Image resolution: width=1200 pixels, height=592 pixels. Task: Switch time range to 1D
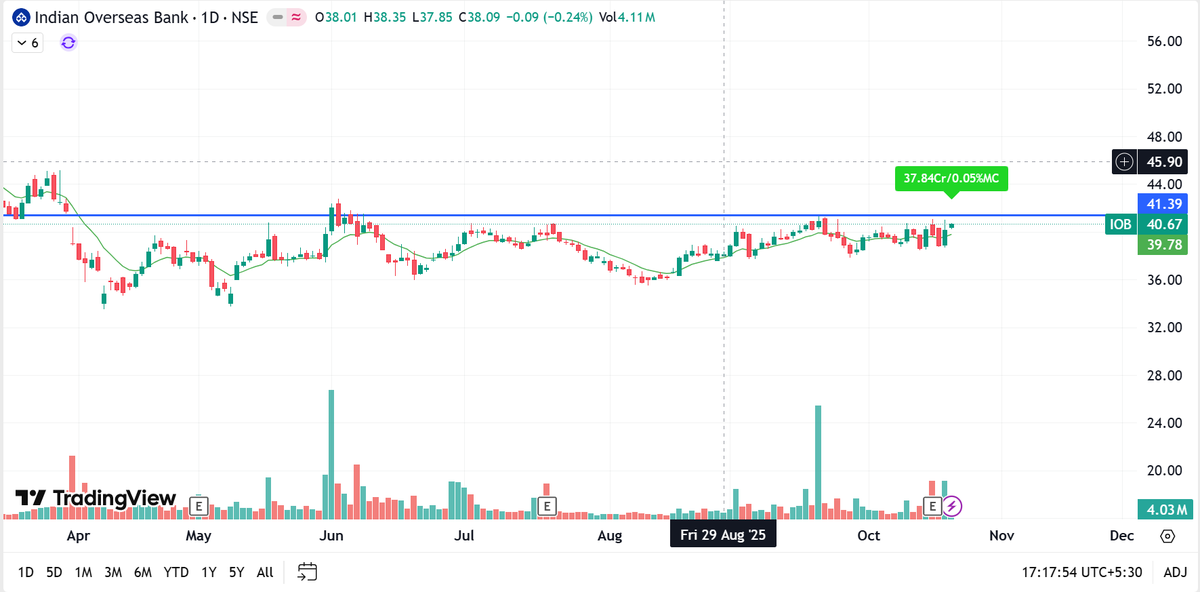pos(26,572)
